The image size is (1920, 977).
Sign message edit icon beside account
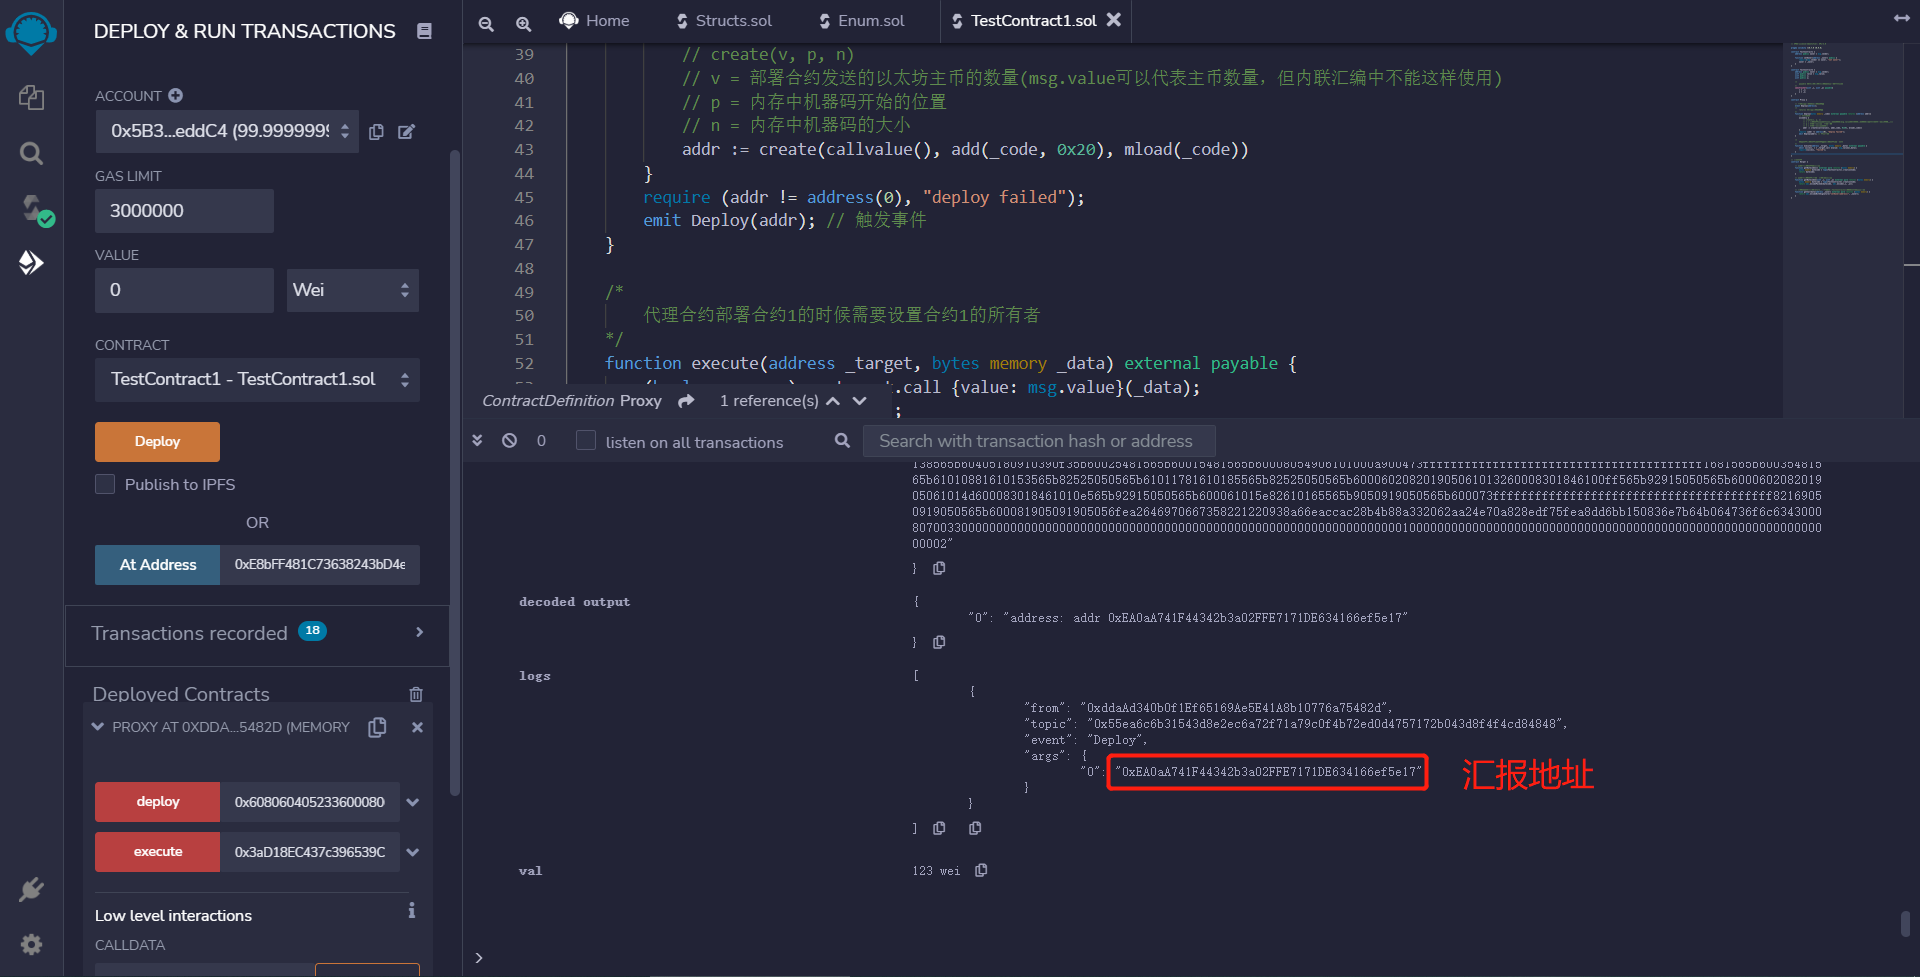406,132
